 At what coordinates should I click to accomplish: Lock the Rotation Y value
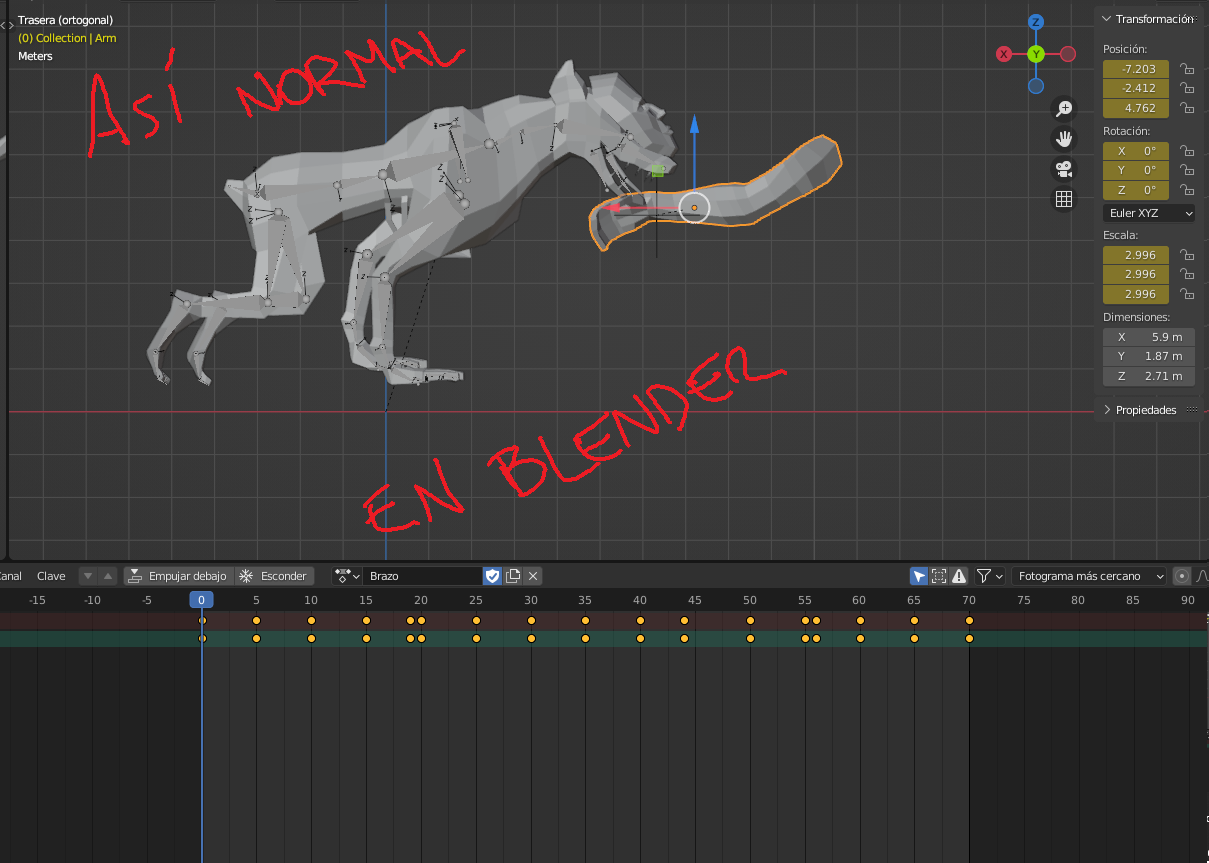(1186, 170)
